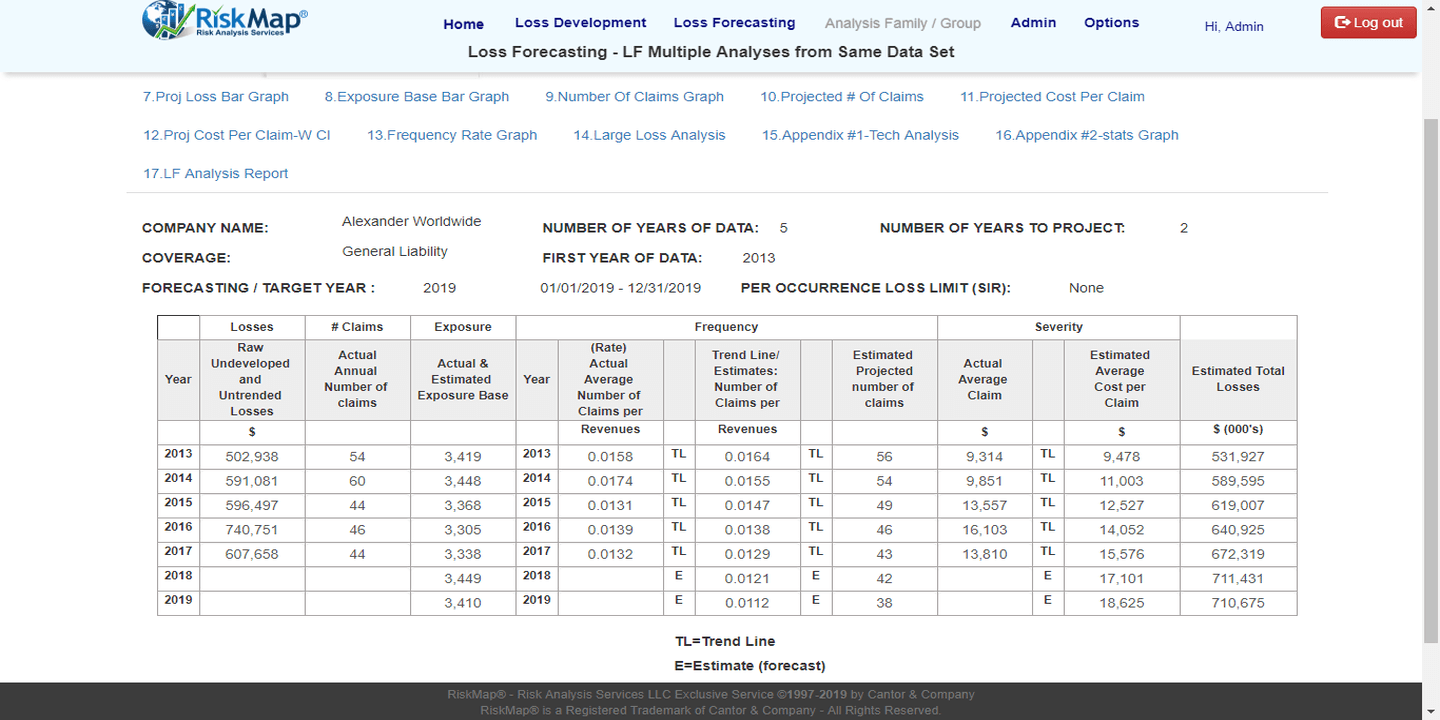Click the forecasting target year 2019 value
1440x720 pixels.
coord(440,288)
